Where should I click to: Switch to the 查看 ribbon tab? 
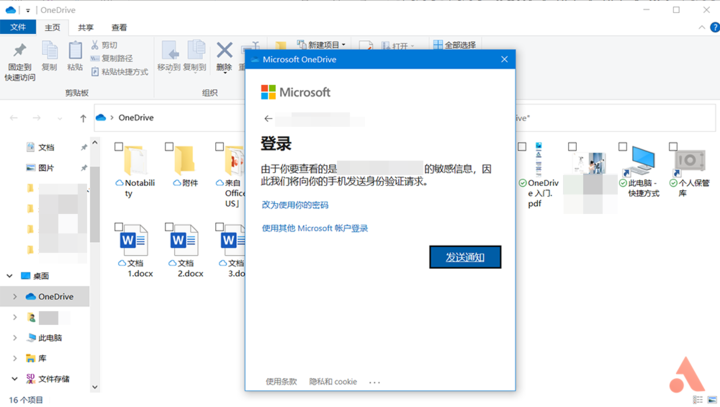(119, 28)
